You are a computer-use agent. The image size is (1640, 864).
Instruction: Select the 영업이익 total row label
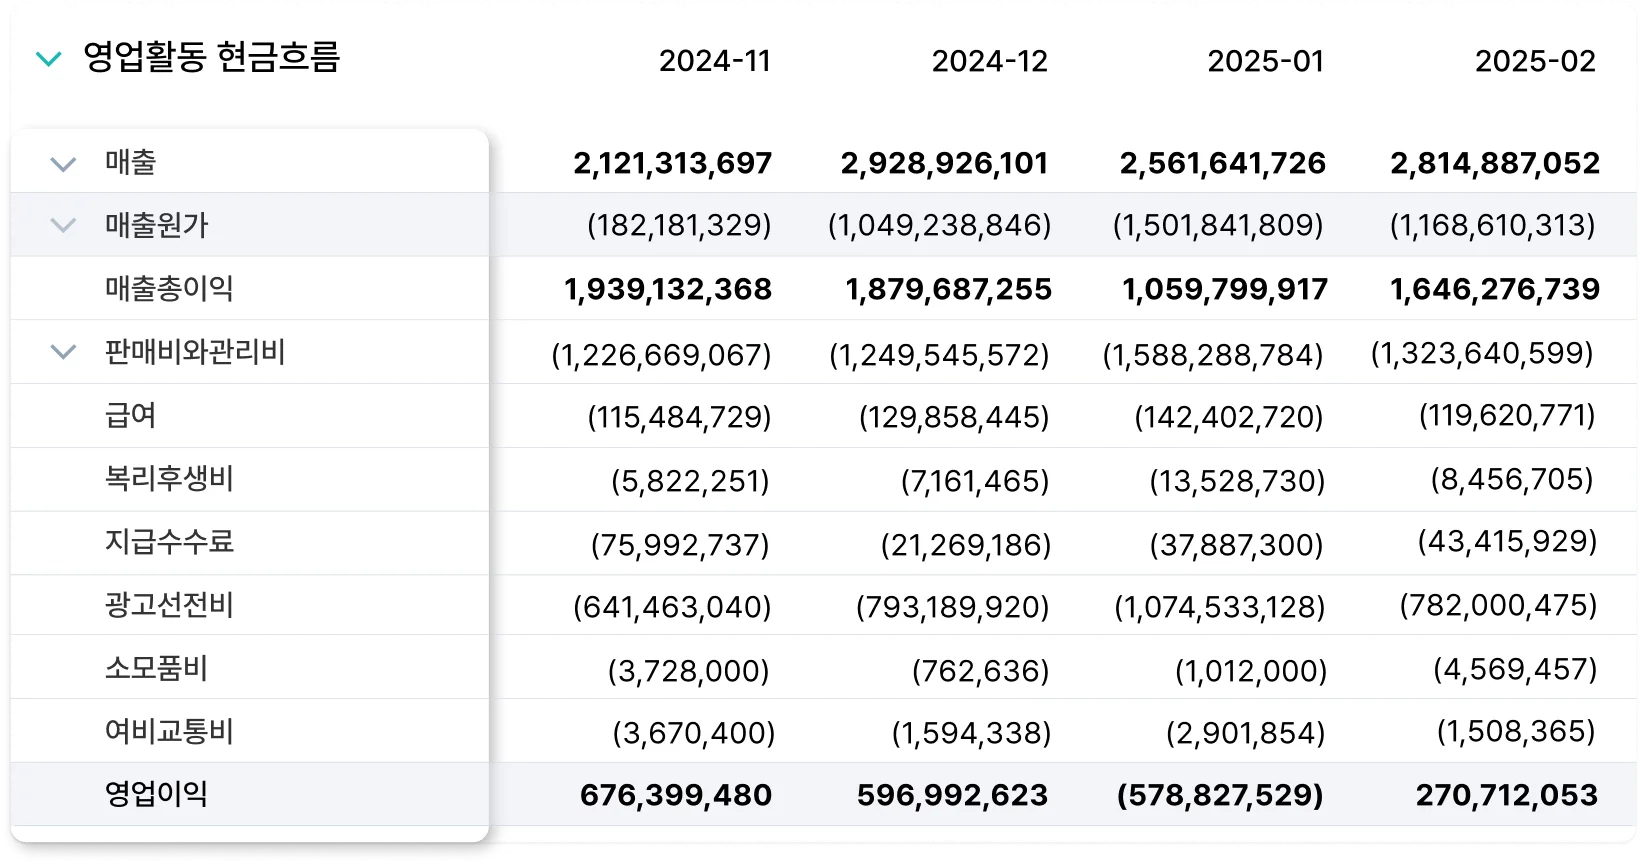[156, 795]
